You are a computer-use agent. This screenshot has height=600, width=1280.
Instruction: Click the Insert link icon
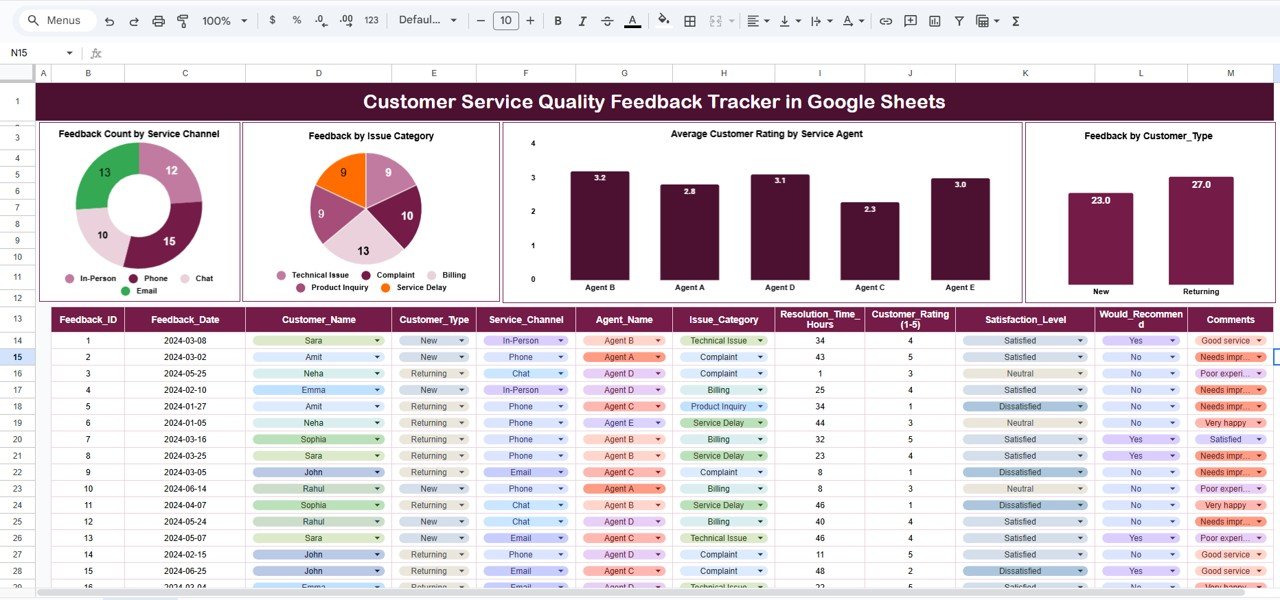click(887, 20)
